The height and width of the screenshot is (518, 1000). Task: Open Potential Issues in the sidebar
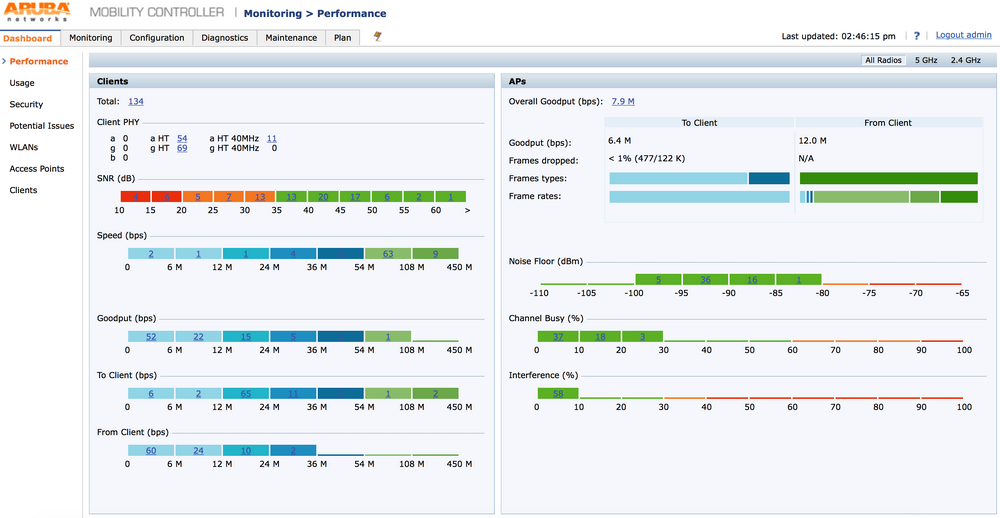pos(41,126)
